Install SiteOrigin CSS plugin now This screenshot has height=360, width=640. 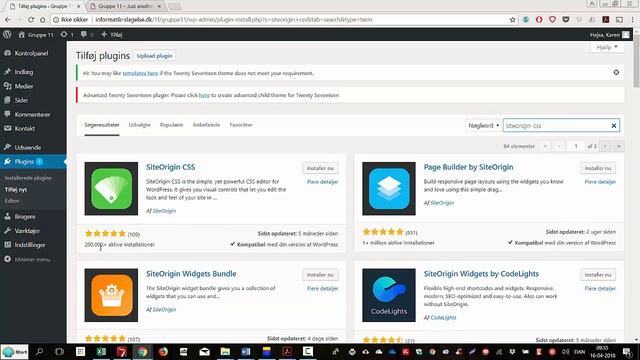320,168
